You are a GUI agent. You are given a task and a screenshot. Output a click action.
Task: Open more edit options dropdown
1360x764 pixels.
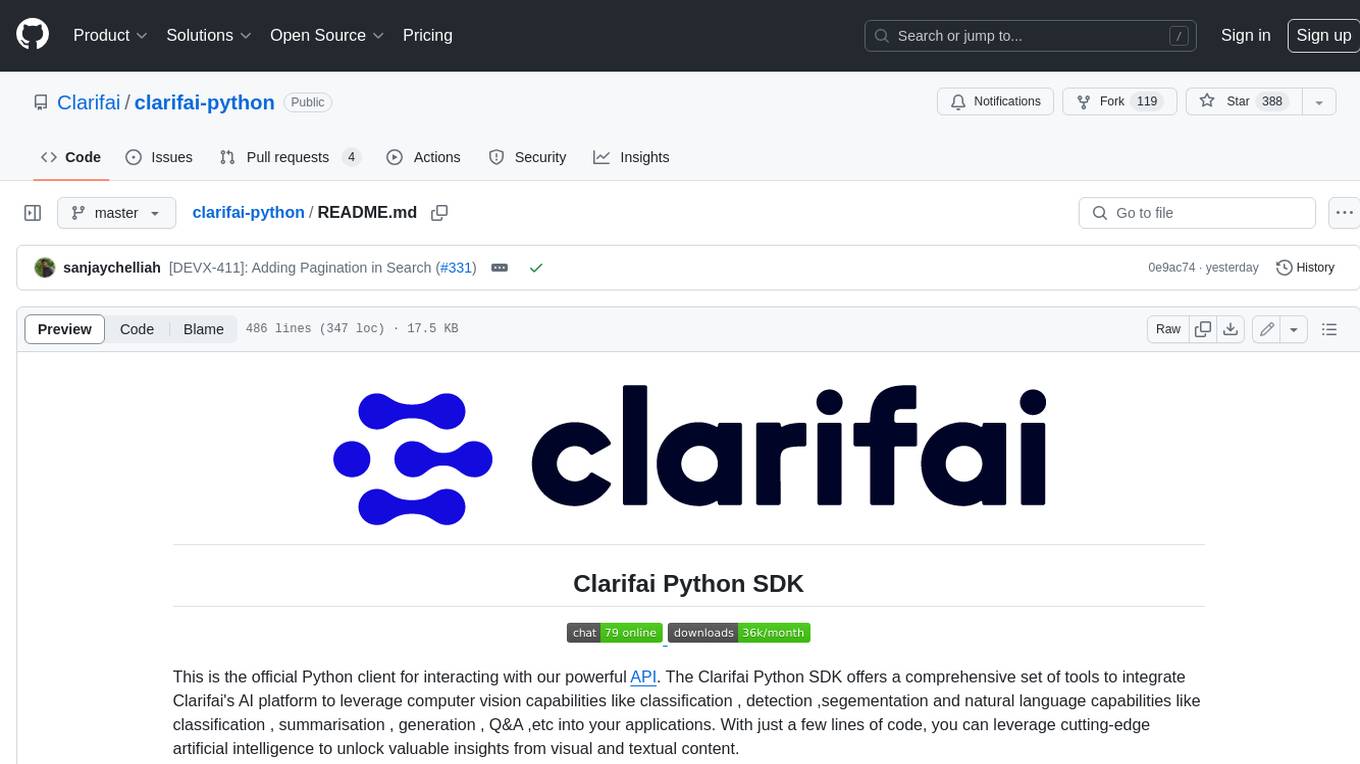pyautogui.click(x=1294, y=329)
